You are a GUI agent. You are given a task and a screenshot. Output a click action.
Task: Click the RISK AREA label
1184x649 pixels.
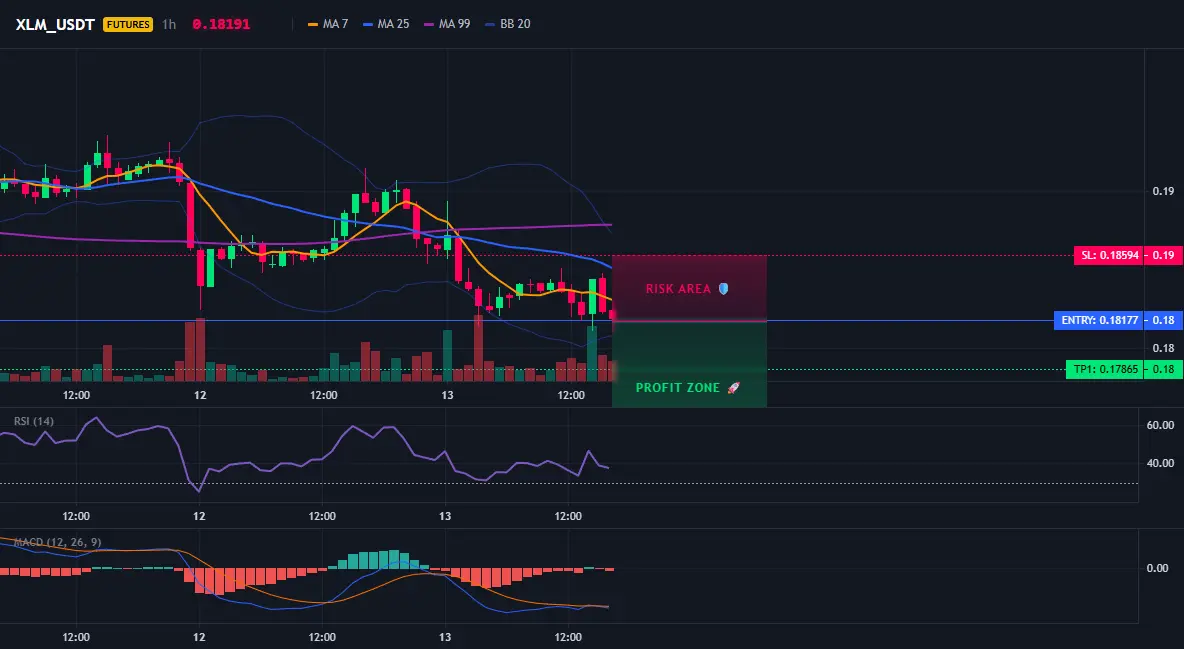point(678,289)
